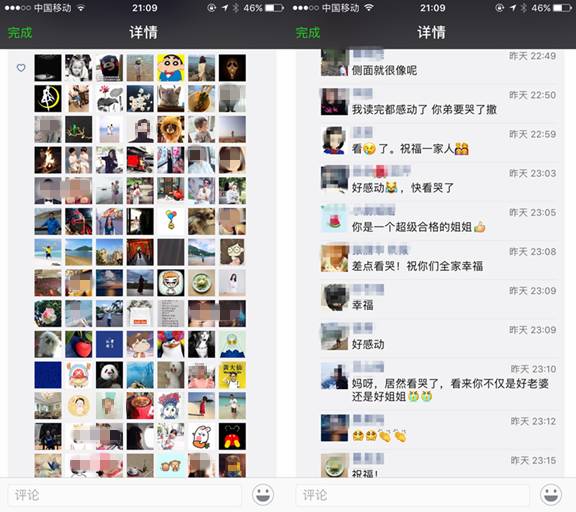Tap 完成 on the left screen
This screenshot has height=512, width=576.
click(x=20, y=33)
